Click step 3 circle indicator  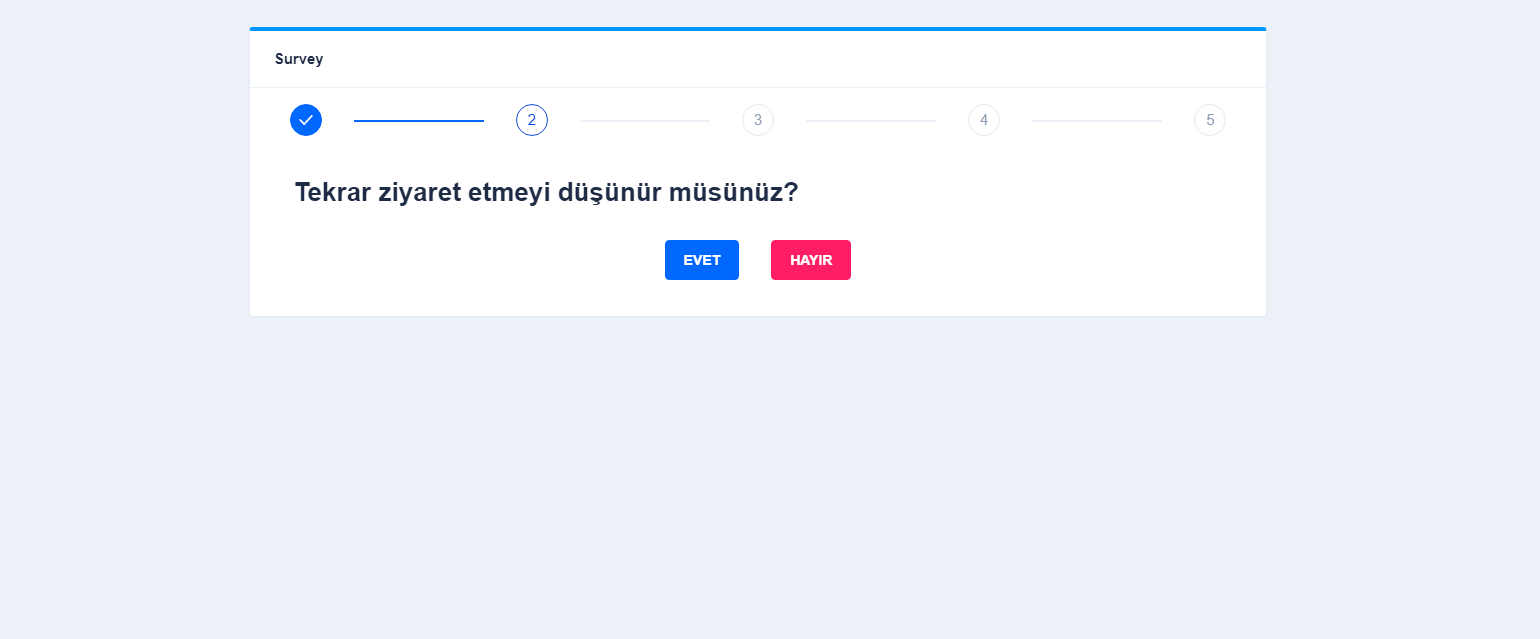click(758, 119)
